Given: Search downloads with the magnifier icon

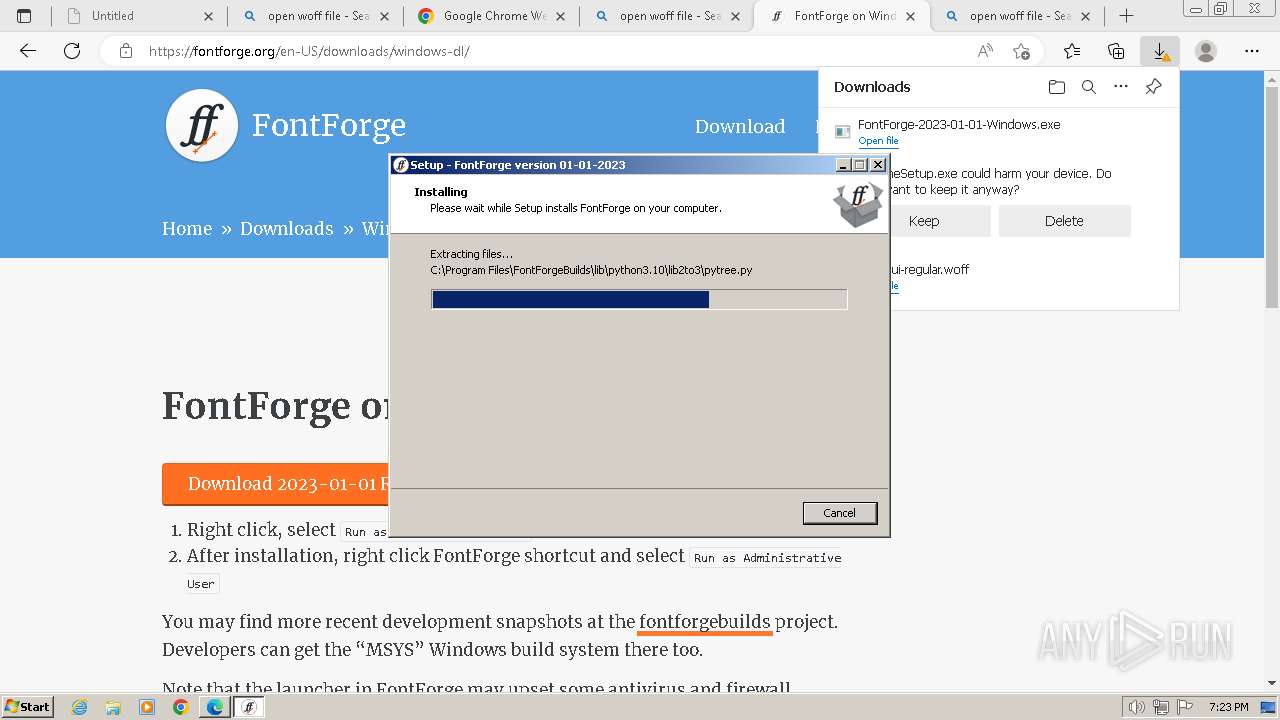Looking at the screenshot, I should tap(1089, 87).
